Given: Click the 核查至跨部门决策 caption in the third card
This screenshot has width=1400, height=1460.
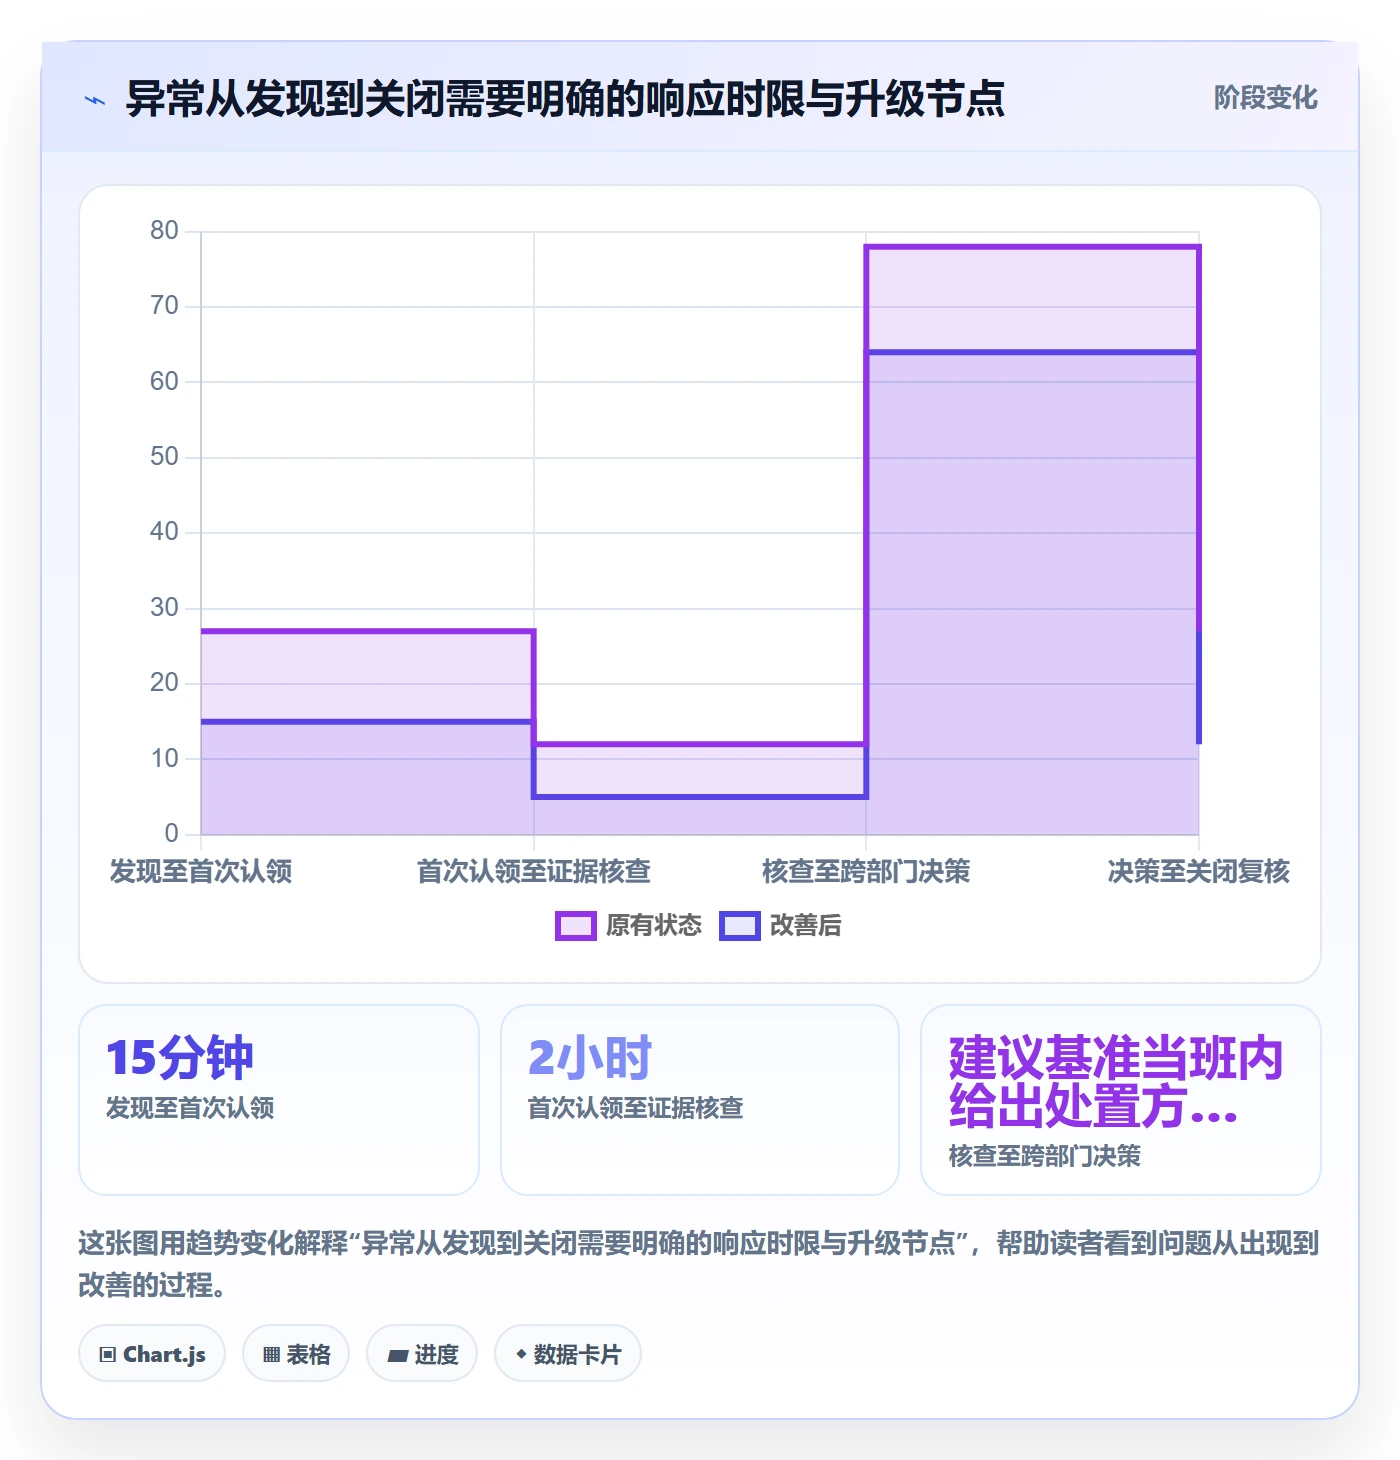Looking at the screenshot, I should [1045, 1156].
